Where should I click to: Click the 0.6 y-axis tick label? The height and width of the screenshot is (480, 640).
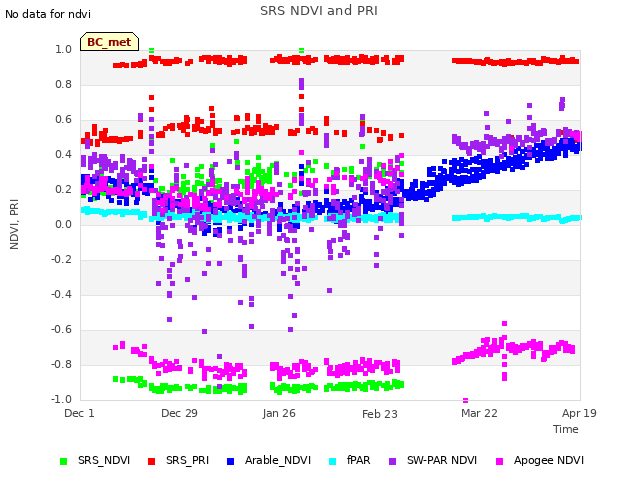point(63,120)
